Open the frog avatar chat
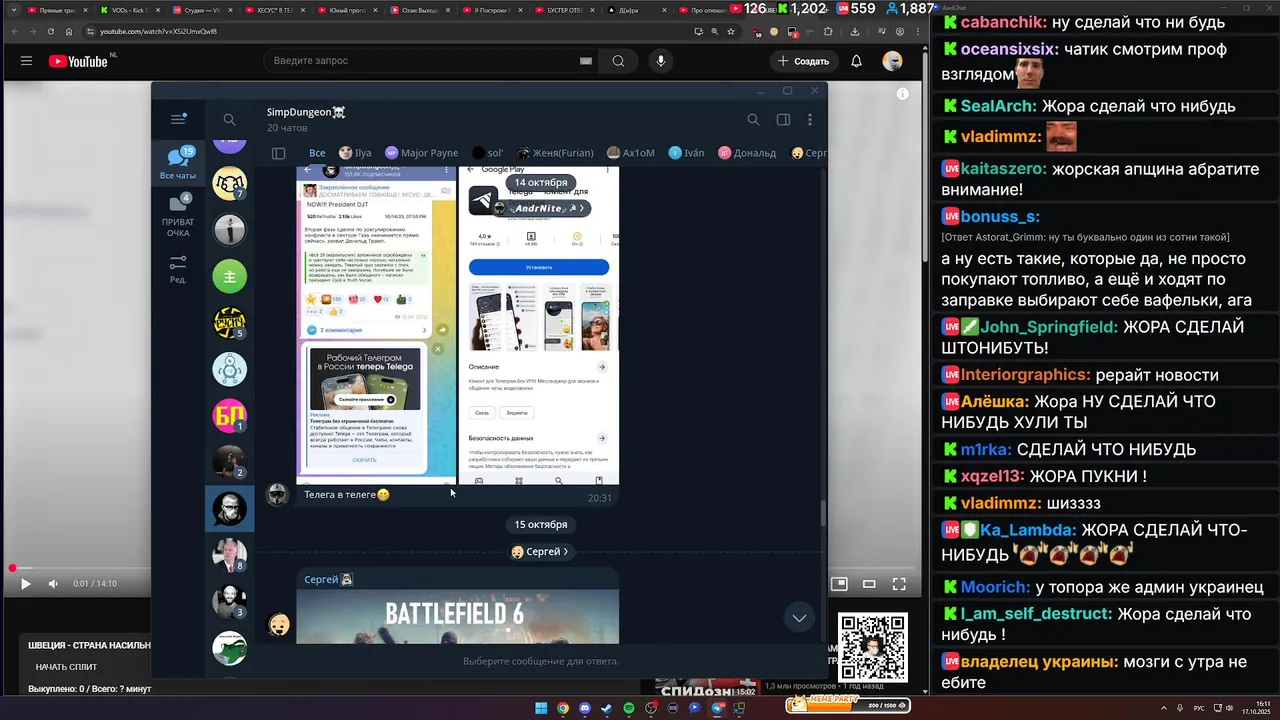 (230, 647)
